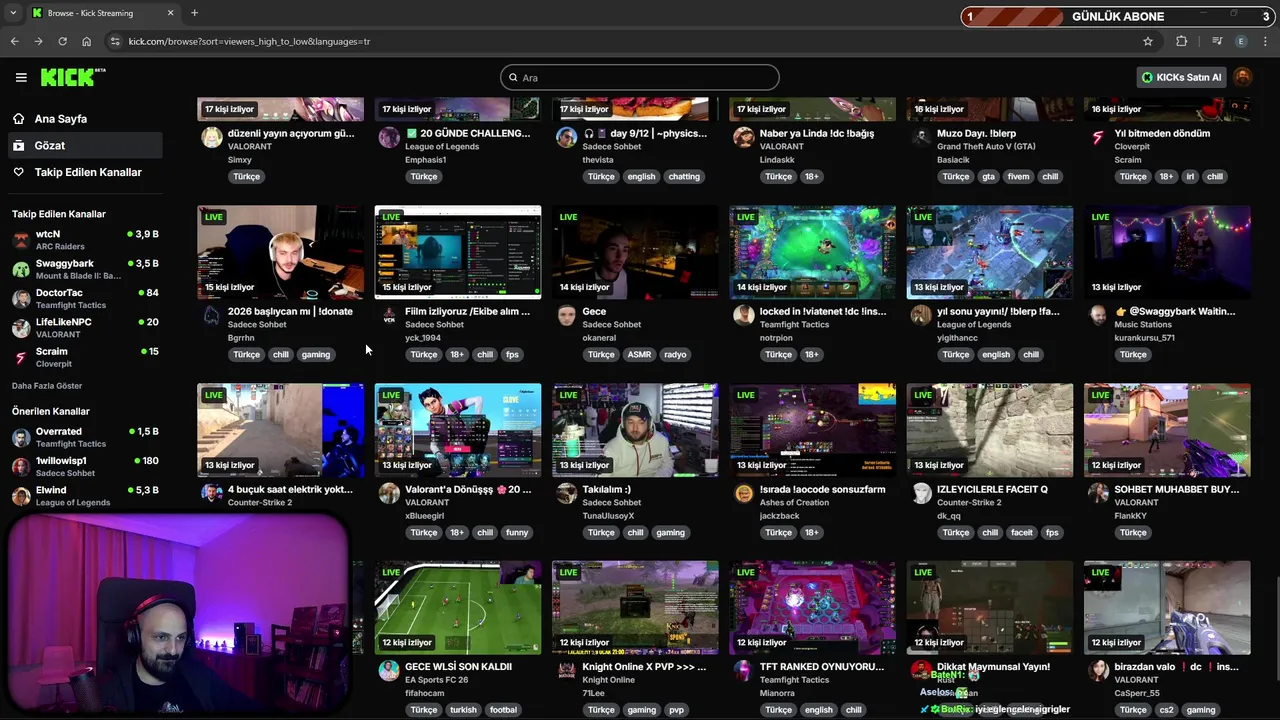The image size is (1280, 720).
Task: Focus the Ara search field
Action: click(x=640, y=77)
